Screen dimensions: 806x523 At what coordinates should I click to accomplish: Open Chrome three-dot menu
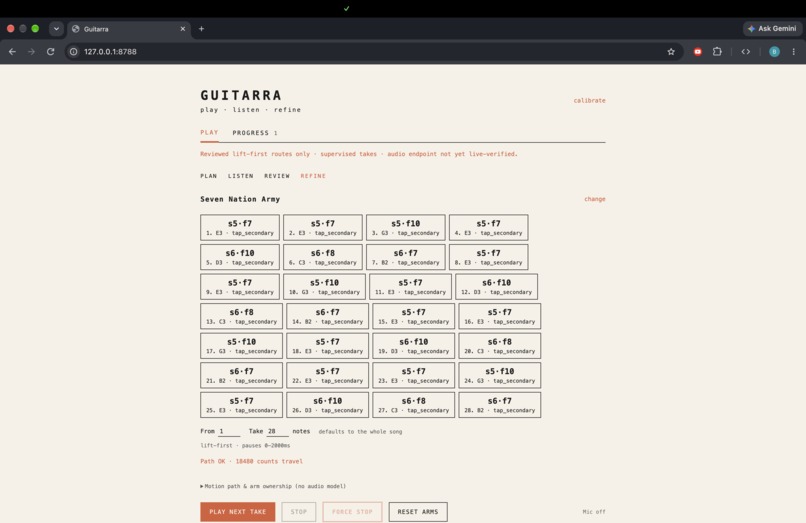[794, 51]
